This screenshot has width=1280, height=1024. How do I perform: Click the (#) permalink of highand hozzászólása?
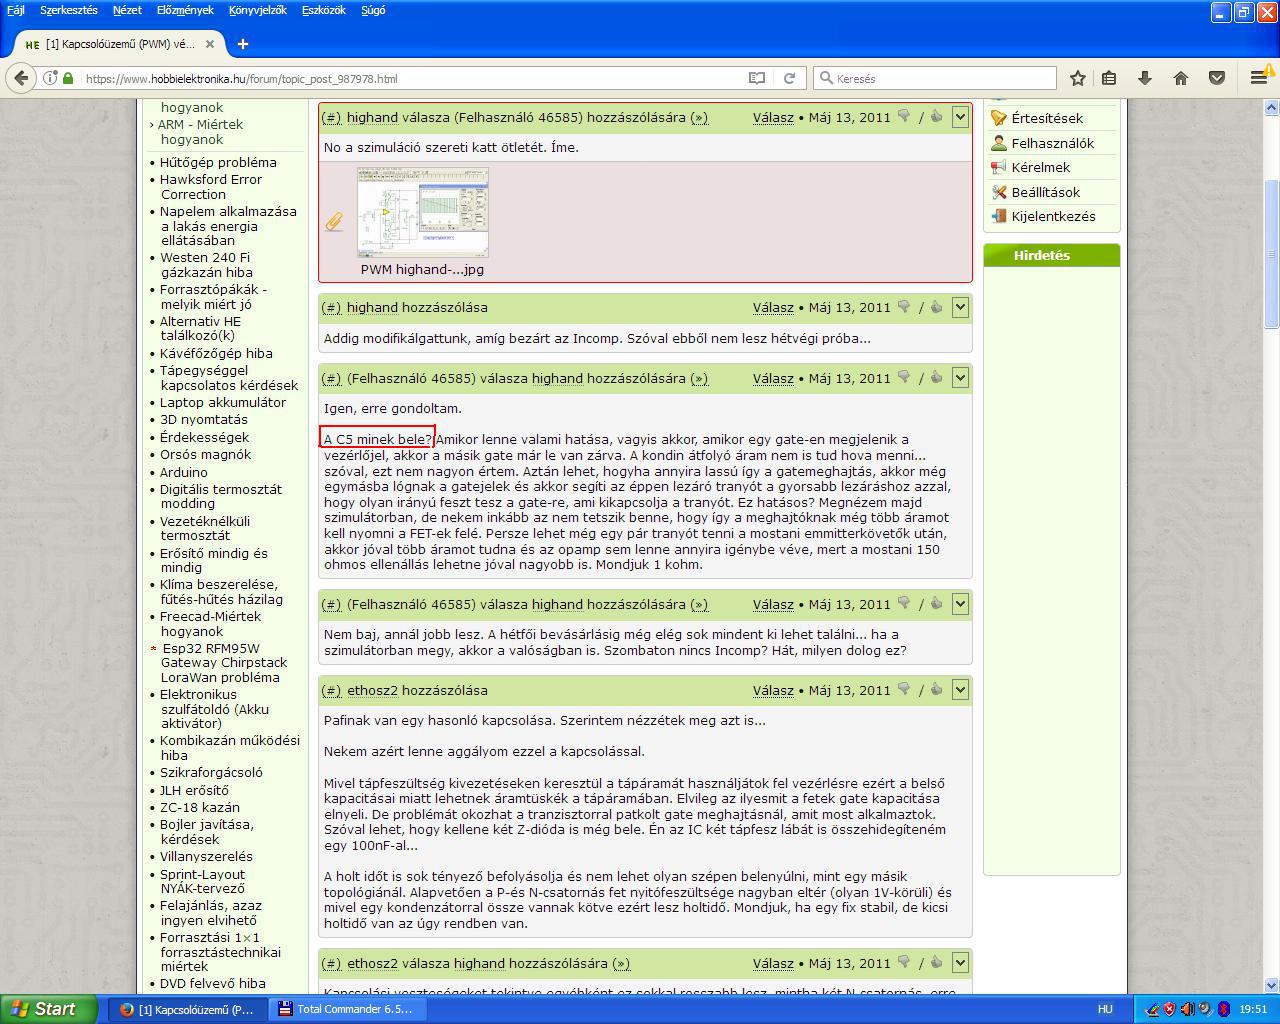pos(331,307)
